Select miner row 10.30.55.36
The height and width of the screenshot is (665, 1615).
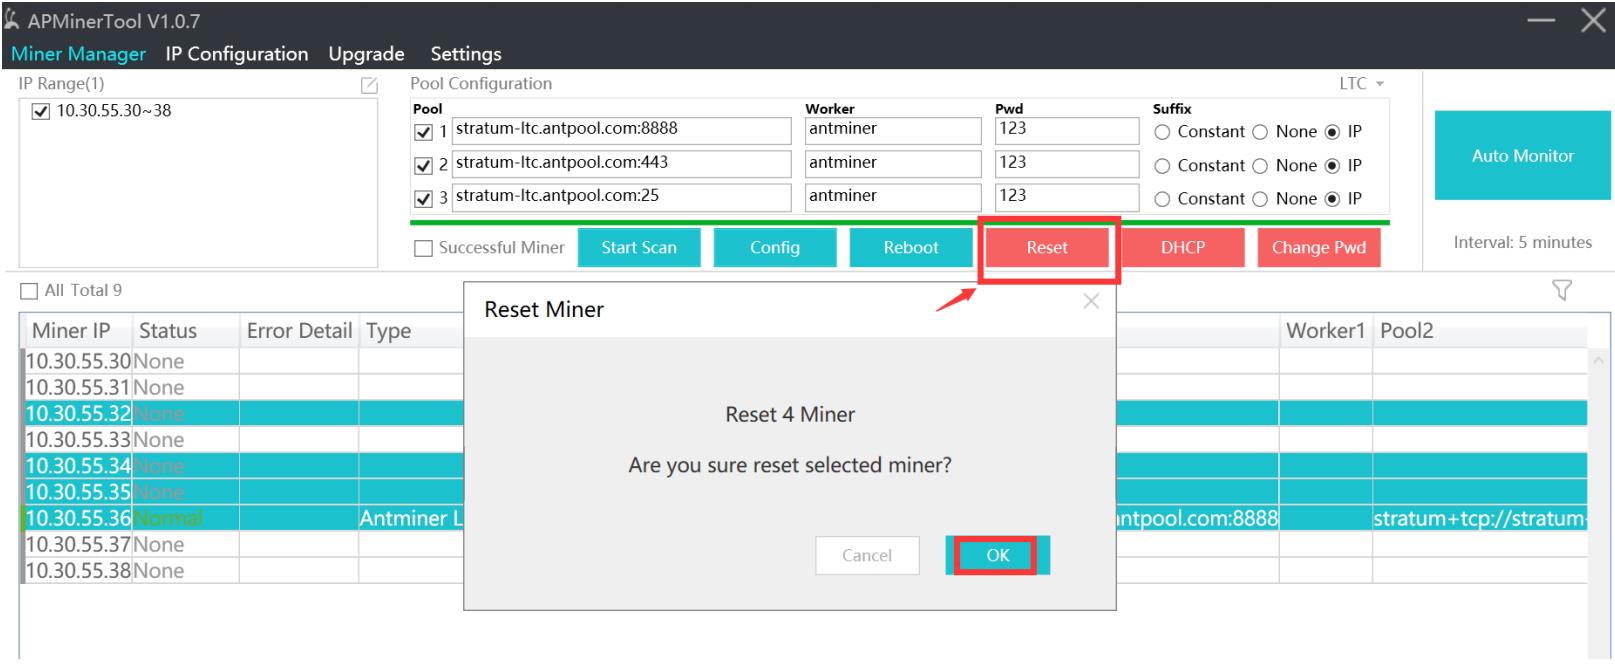point(804,518)
